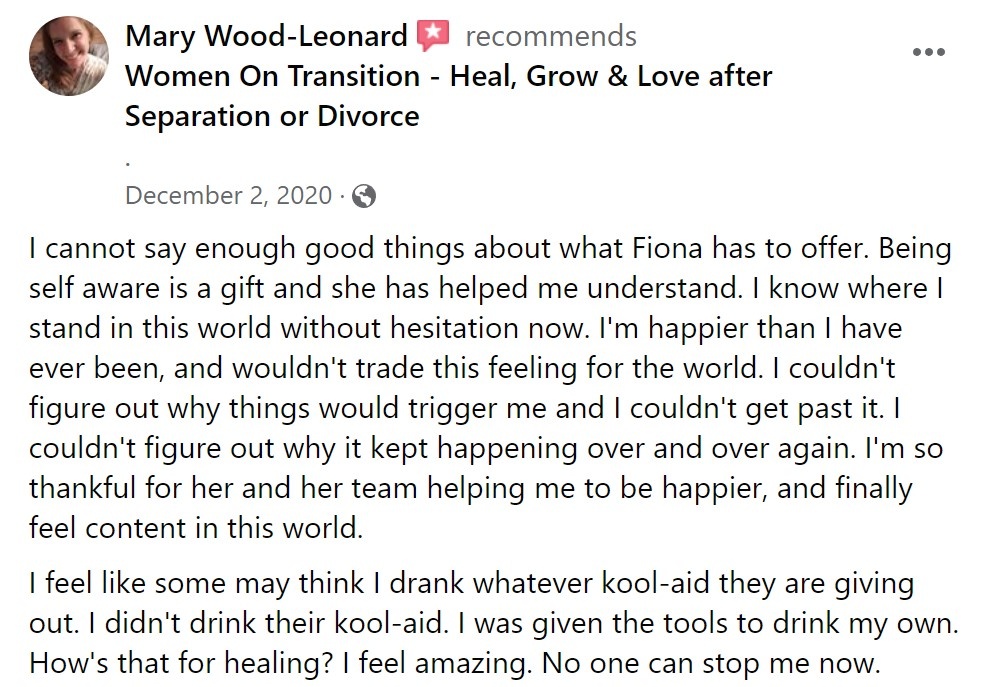Open Mary Wood-Leonard's profile picture

pyautogui.click(x=69, y=56)
